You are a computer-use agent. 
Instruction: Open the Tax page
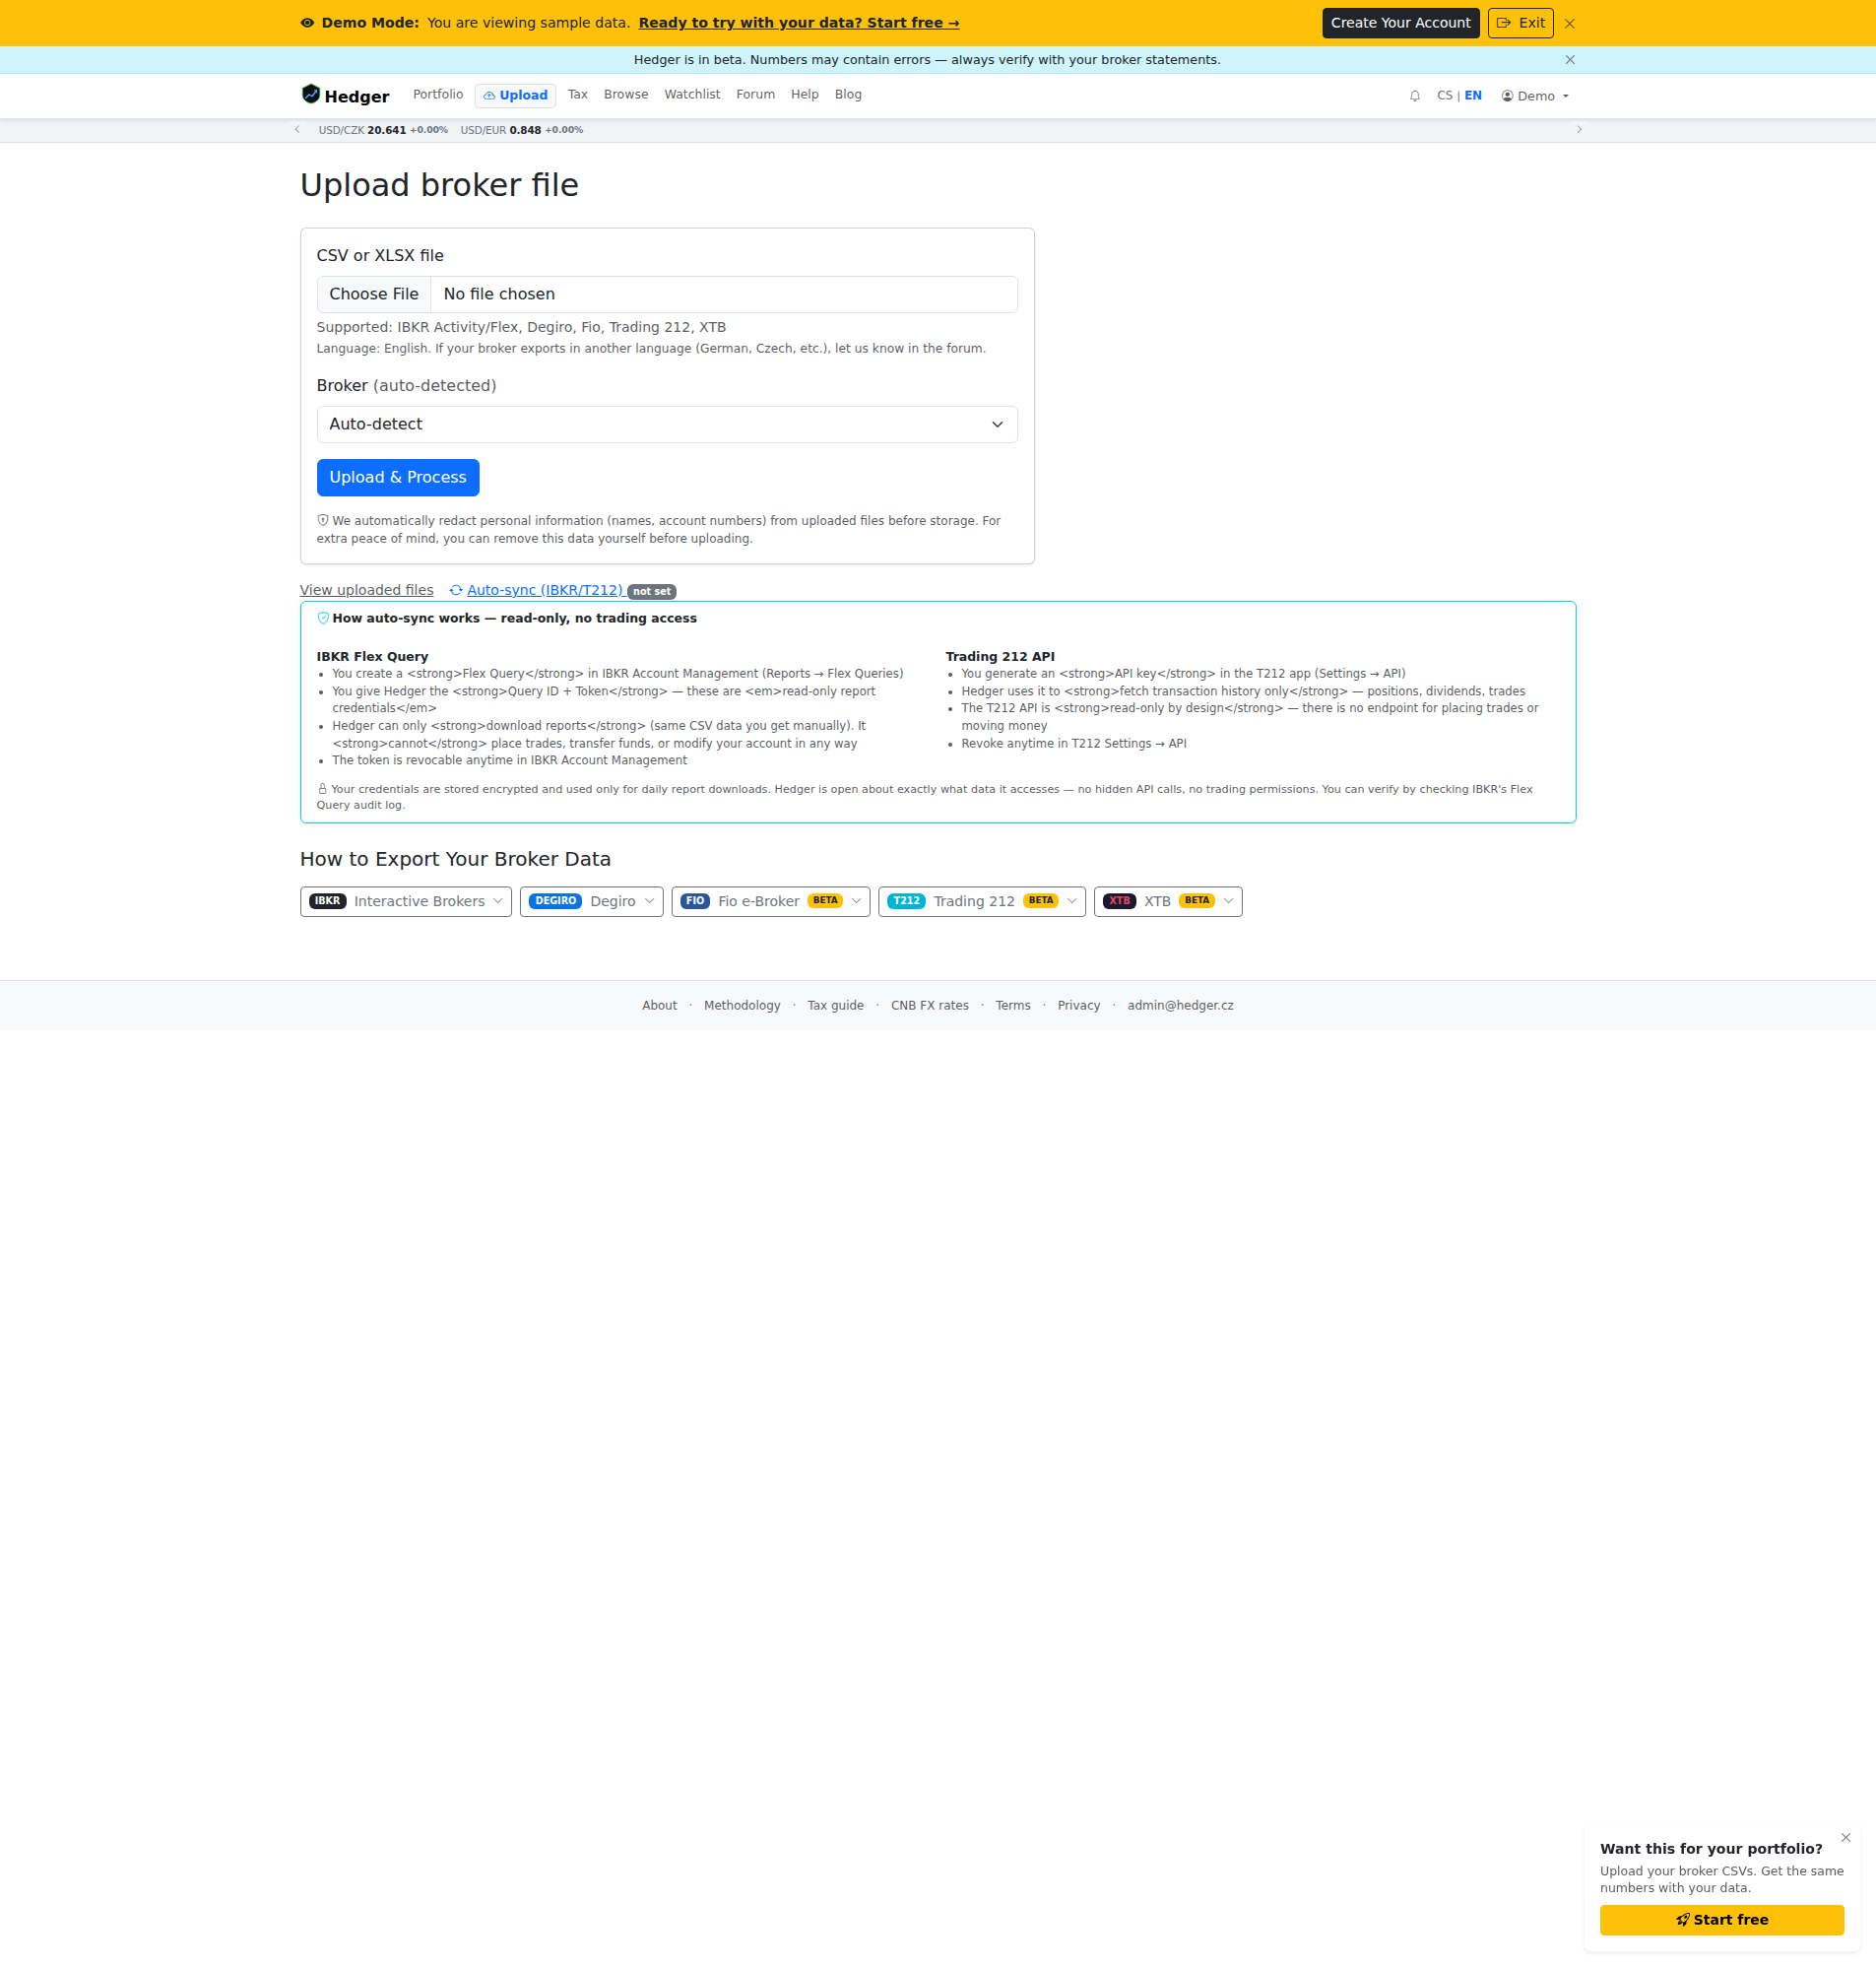coord(578,95)
